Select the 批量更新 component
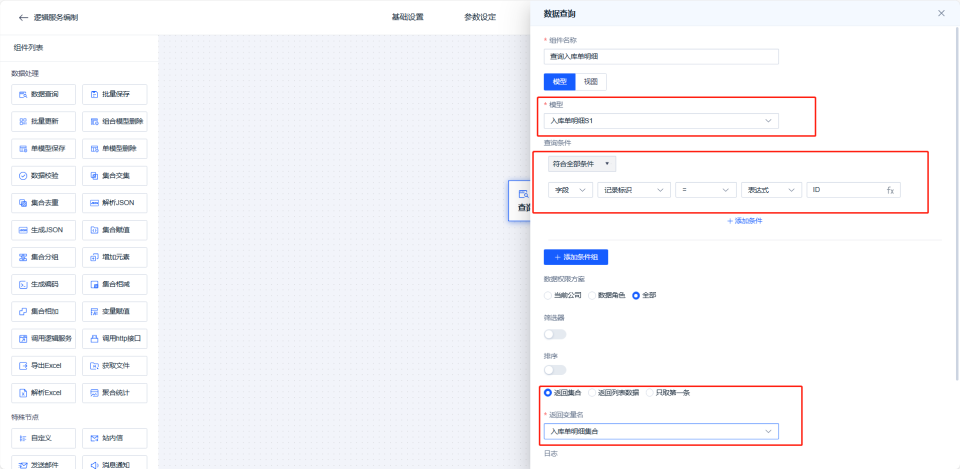960x469 pixels. 43,121
